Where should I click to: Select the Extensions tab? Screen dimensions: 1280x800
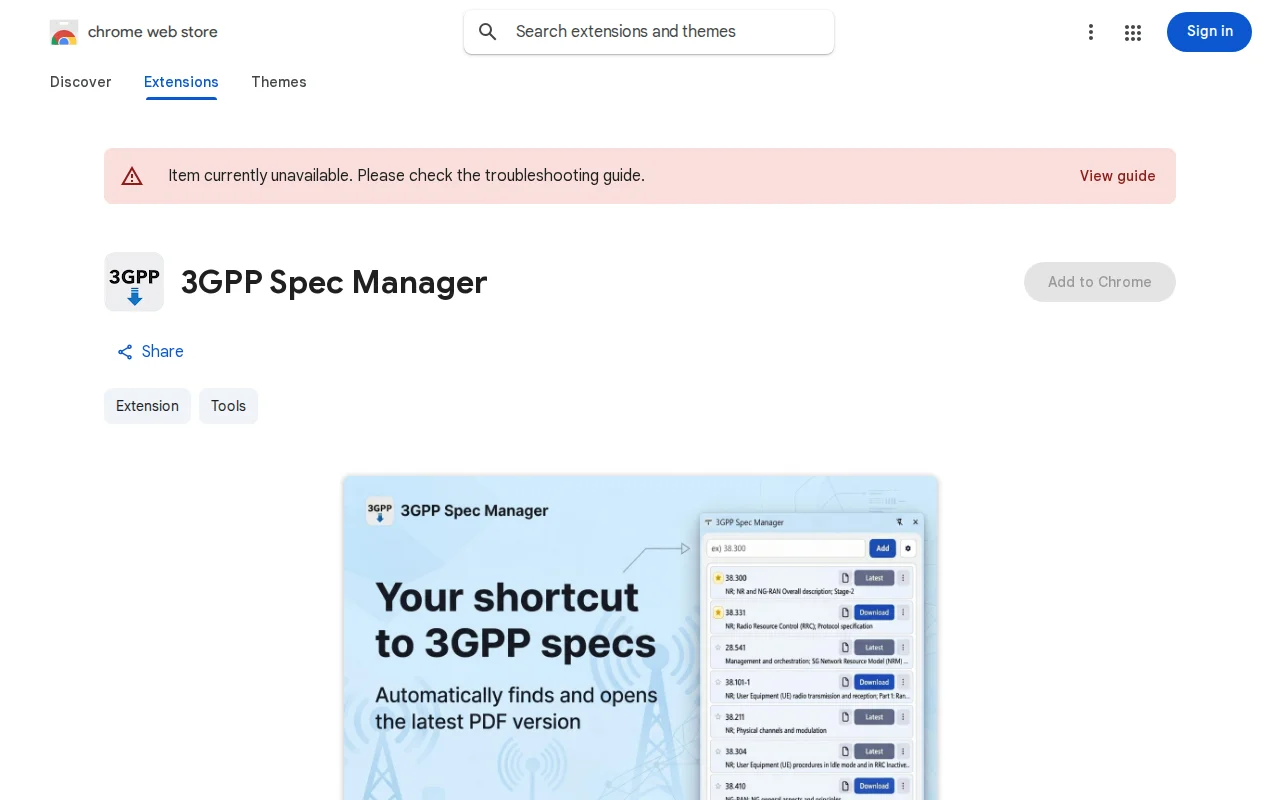click(x=181, y=82)
